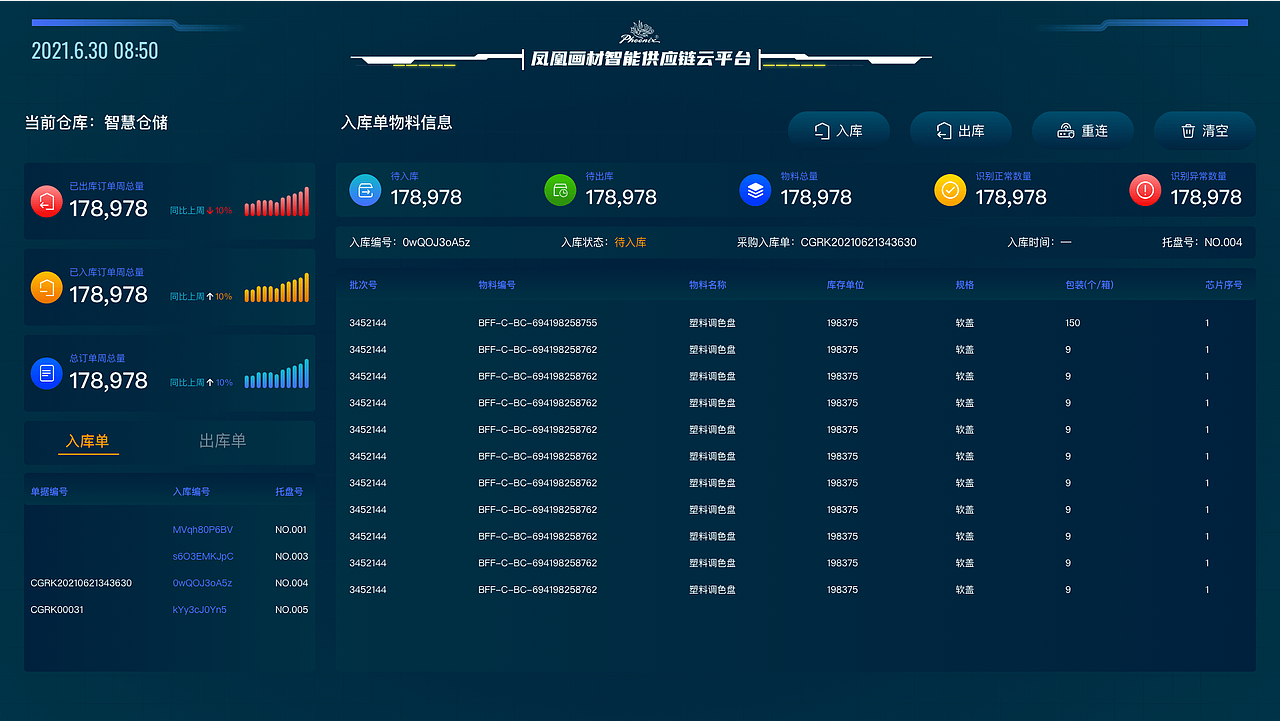Click the 物料名称 column header
This screenshot has height=721, width=1280.
tap(708, 285)
